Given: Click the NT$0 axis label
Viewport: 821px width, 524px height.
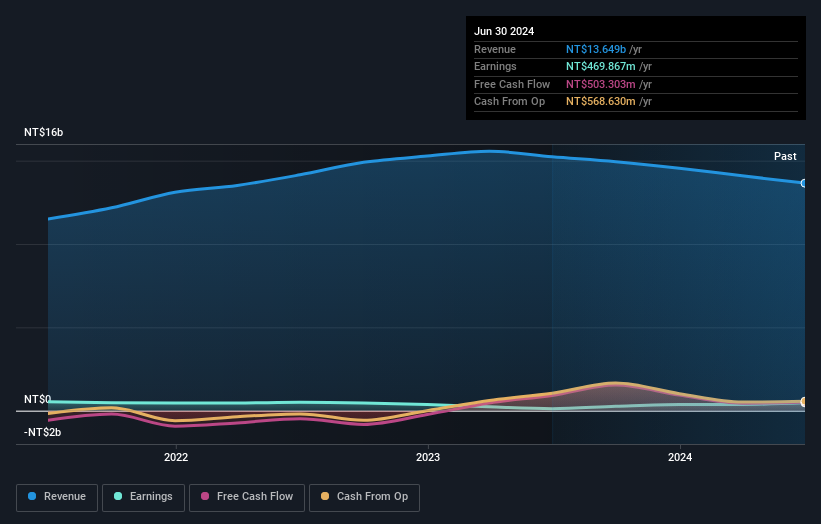Looking at the screenshot, I should point(37,399).
